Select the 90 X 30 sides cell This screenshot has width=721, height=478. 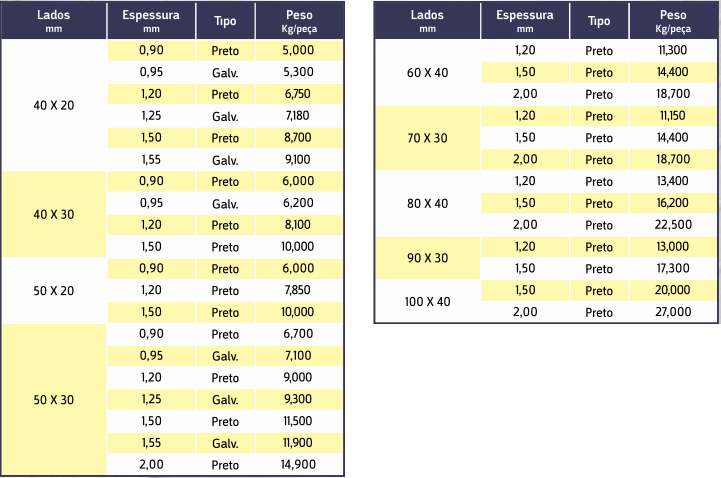[428, 258]
